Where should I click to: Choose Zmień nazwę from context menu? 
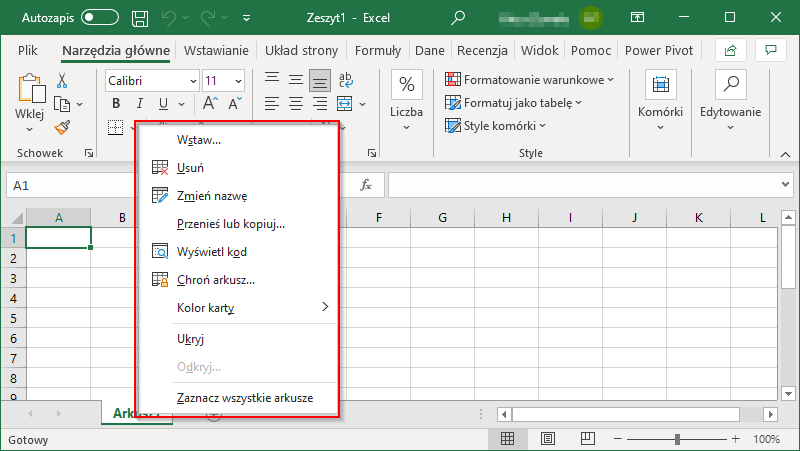pos(237,196)
